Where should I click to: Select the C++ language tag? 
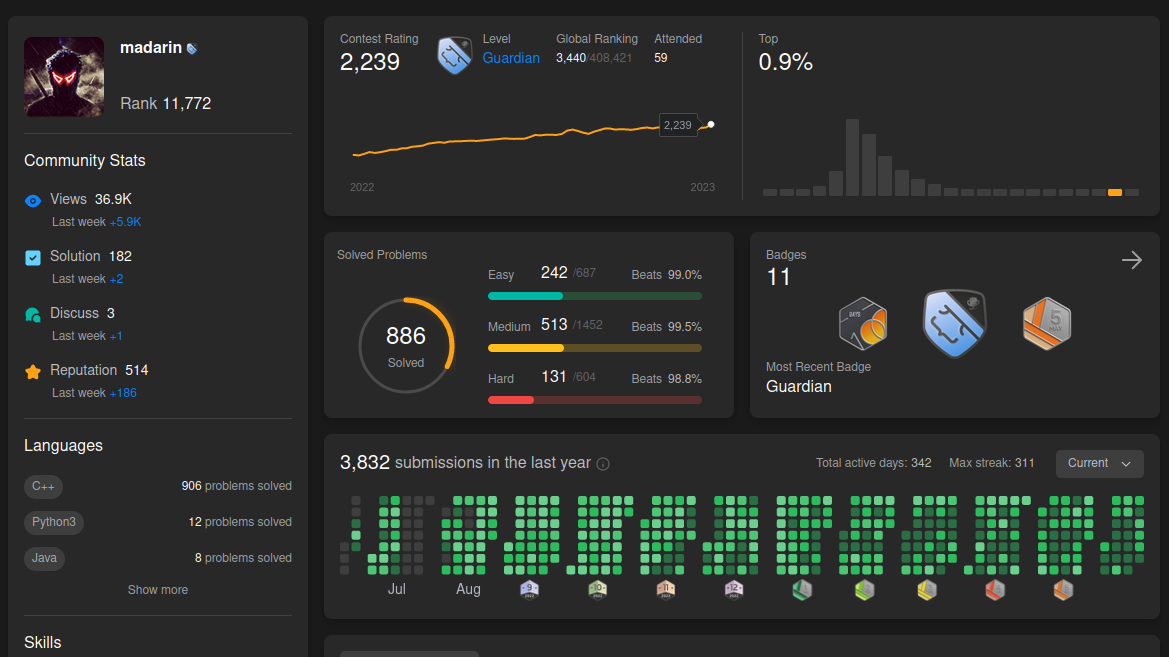pos(43,486)
